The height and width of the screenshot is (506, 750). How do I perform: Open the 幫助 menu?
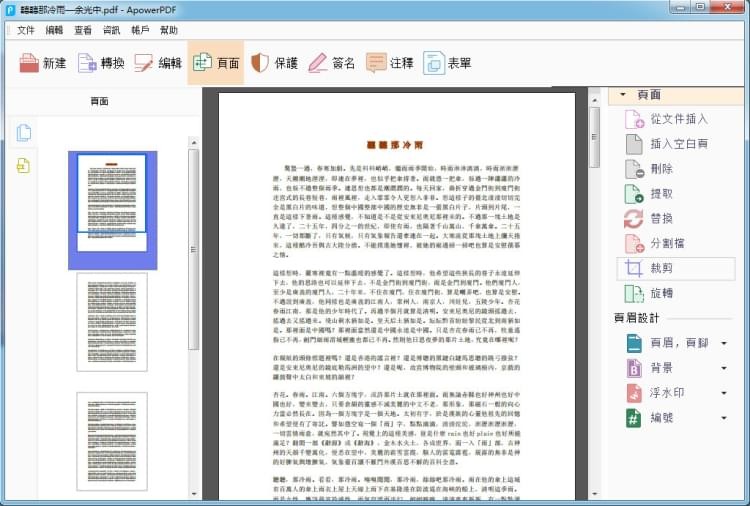169,30
